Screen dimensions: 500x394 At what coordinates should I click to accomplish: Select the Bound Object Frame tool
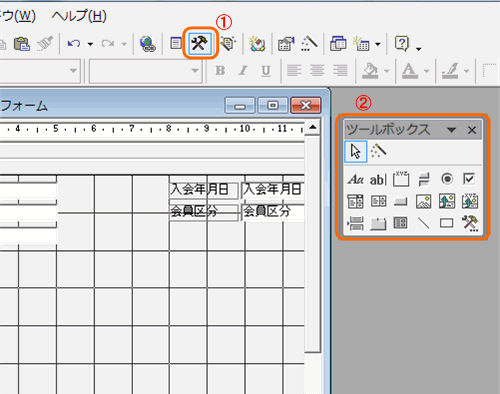pyautogui.click(x=470, y=201)
